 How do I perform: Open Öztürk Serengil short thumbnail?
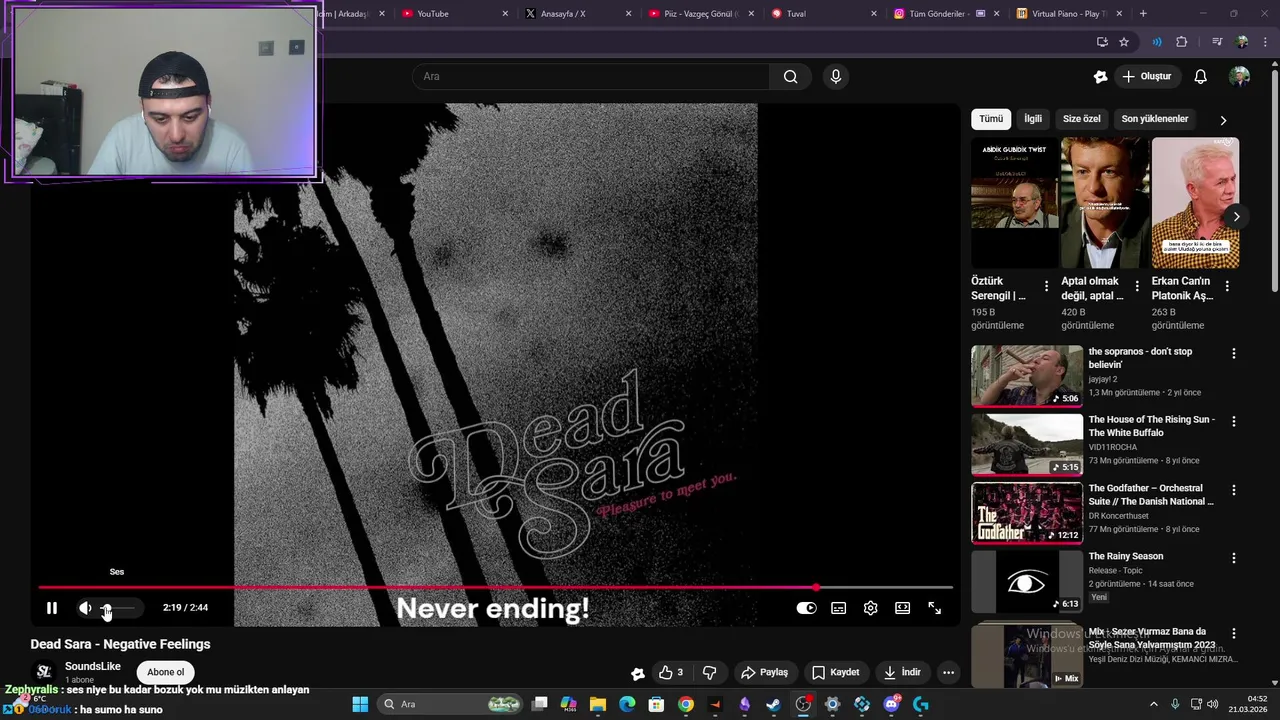[1015, 203]
